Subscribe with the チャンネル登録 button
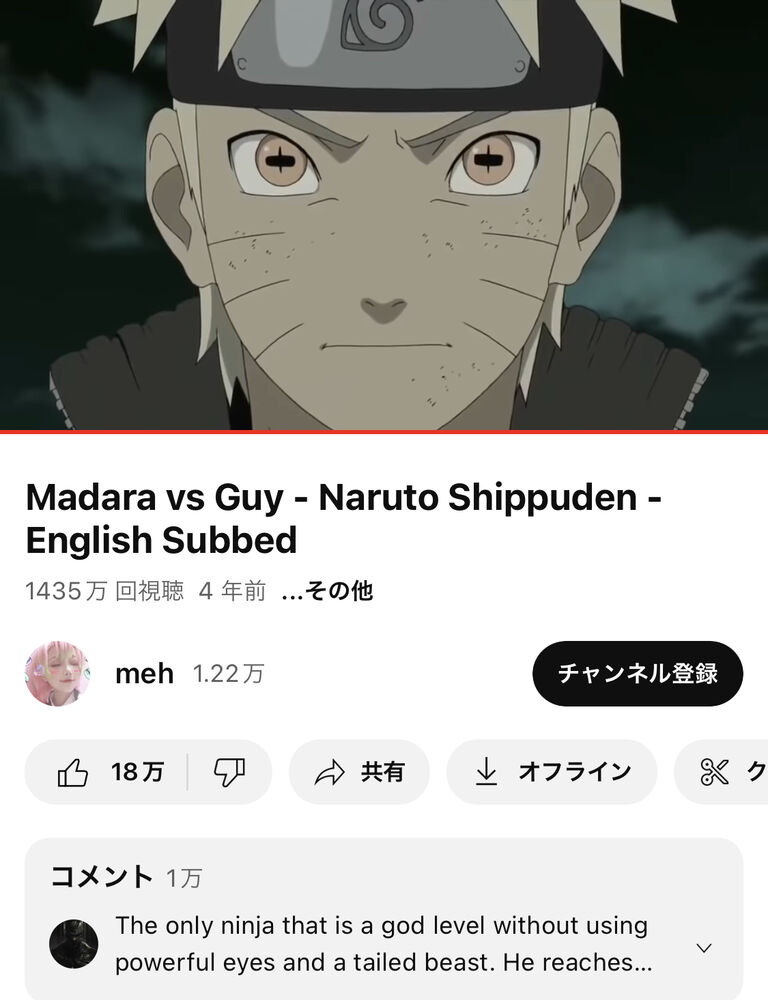768x1000 pixels. pyautogui.click(x=637, y=673)
